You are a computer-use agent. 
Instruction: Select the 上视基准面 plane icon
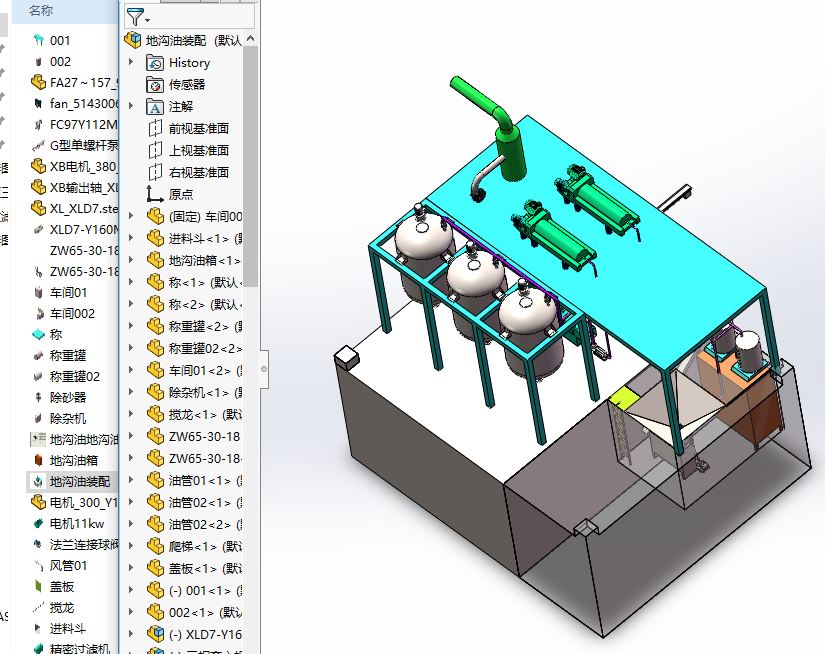click(x=155, y=150)
